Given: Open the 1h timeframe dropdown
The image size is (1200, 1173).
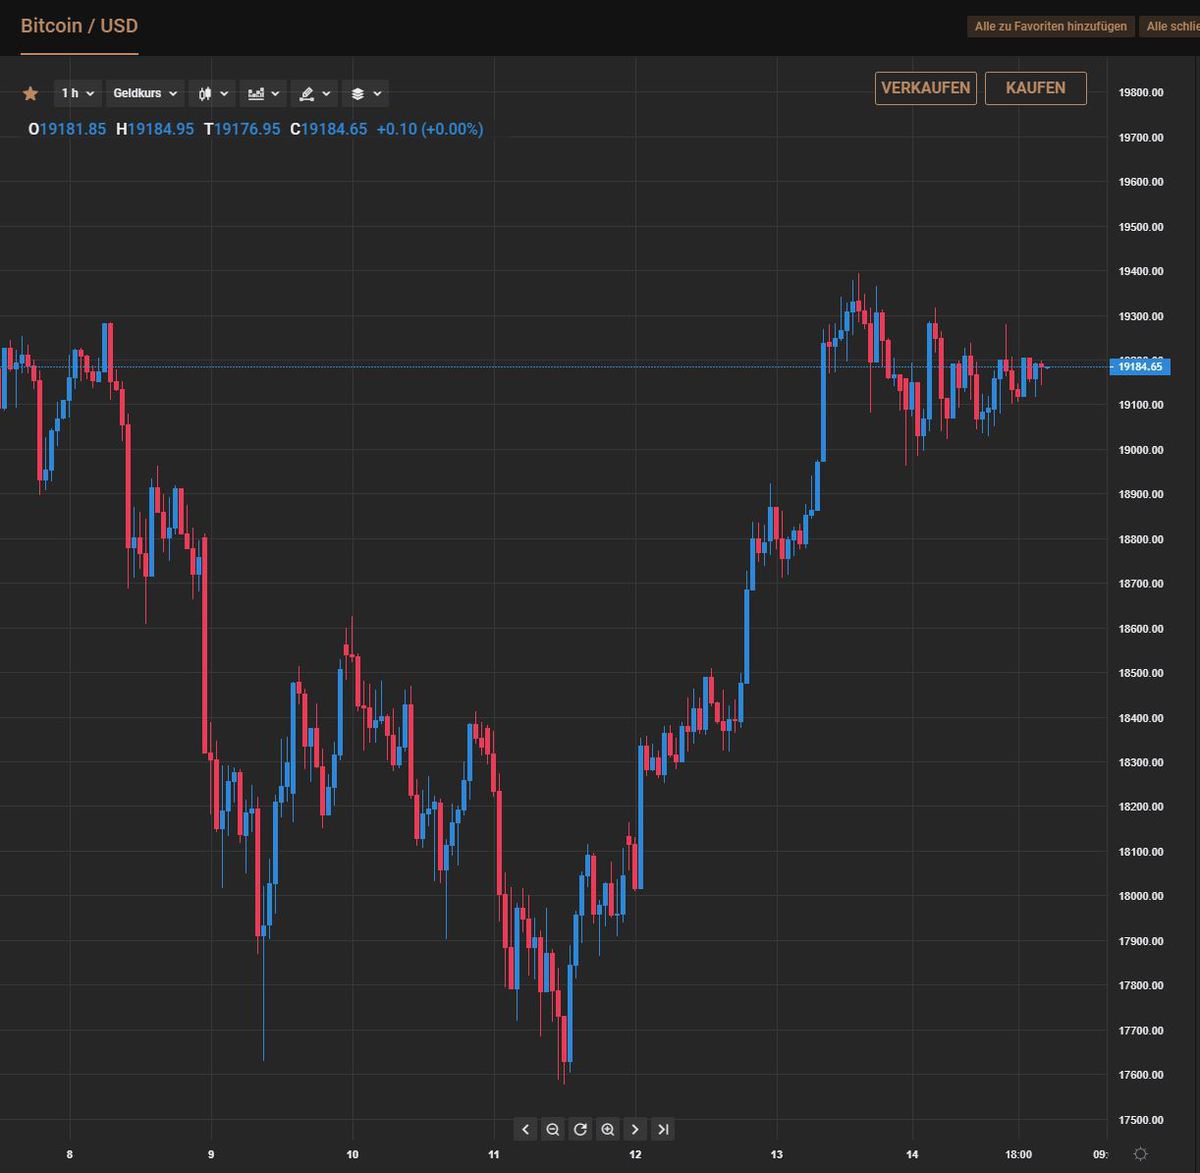Looking at the screenshot, I should (x=77, y=93).
